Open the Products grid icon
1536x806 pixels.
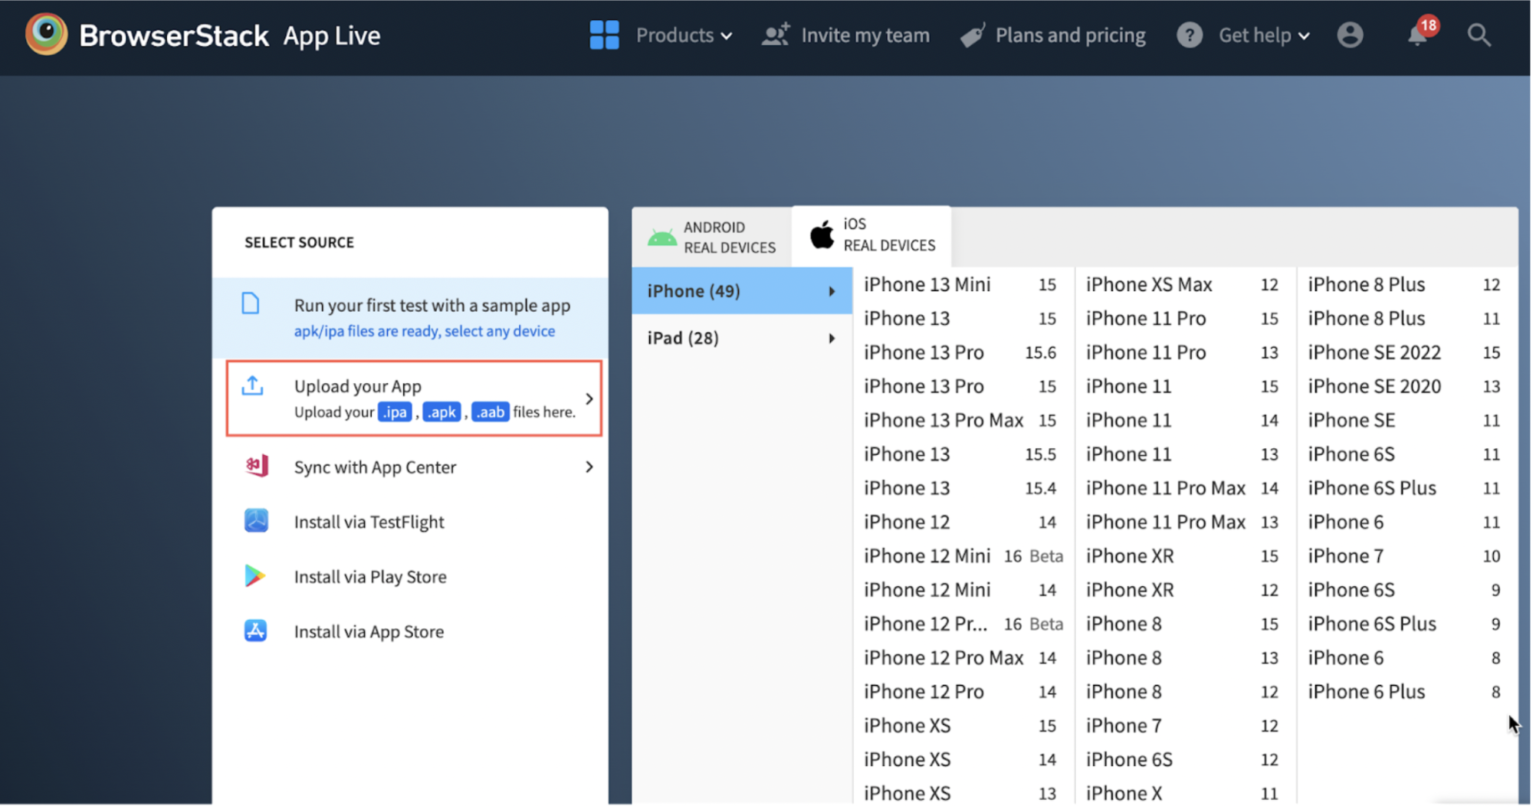click(604, 34)
